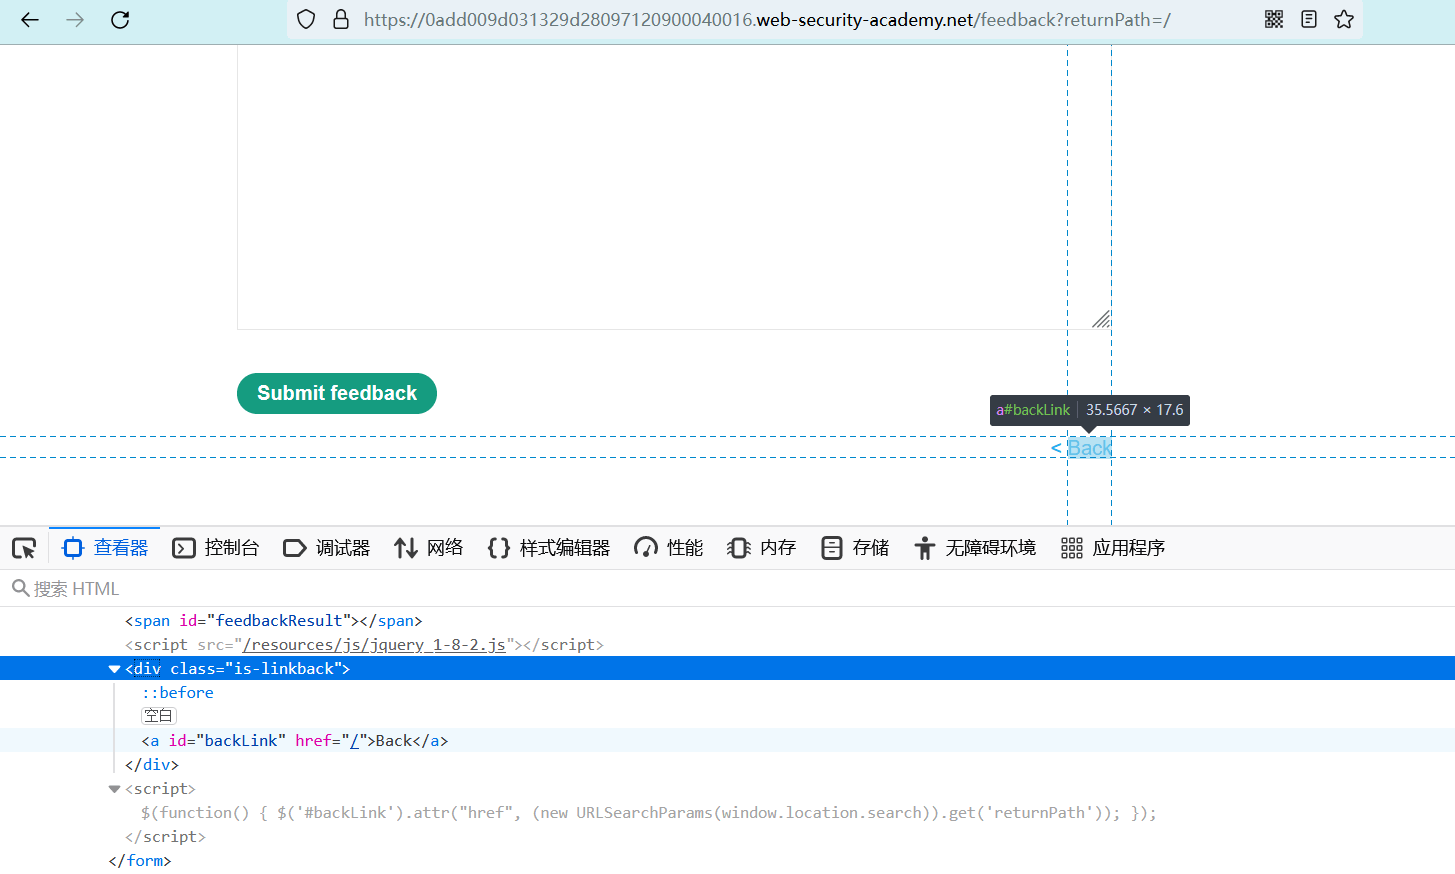Collapse the script node below the div

[x=114, y=789]
